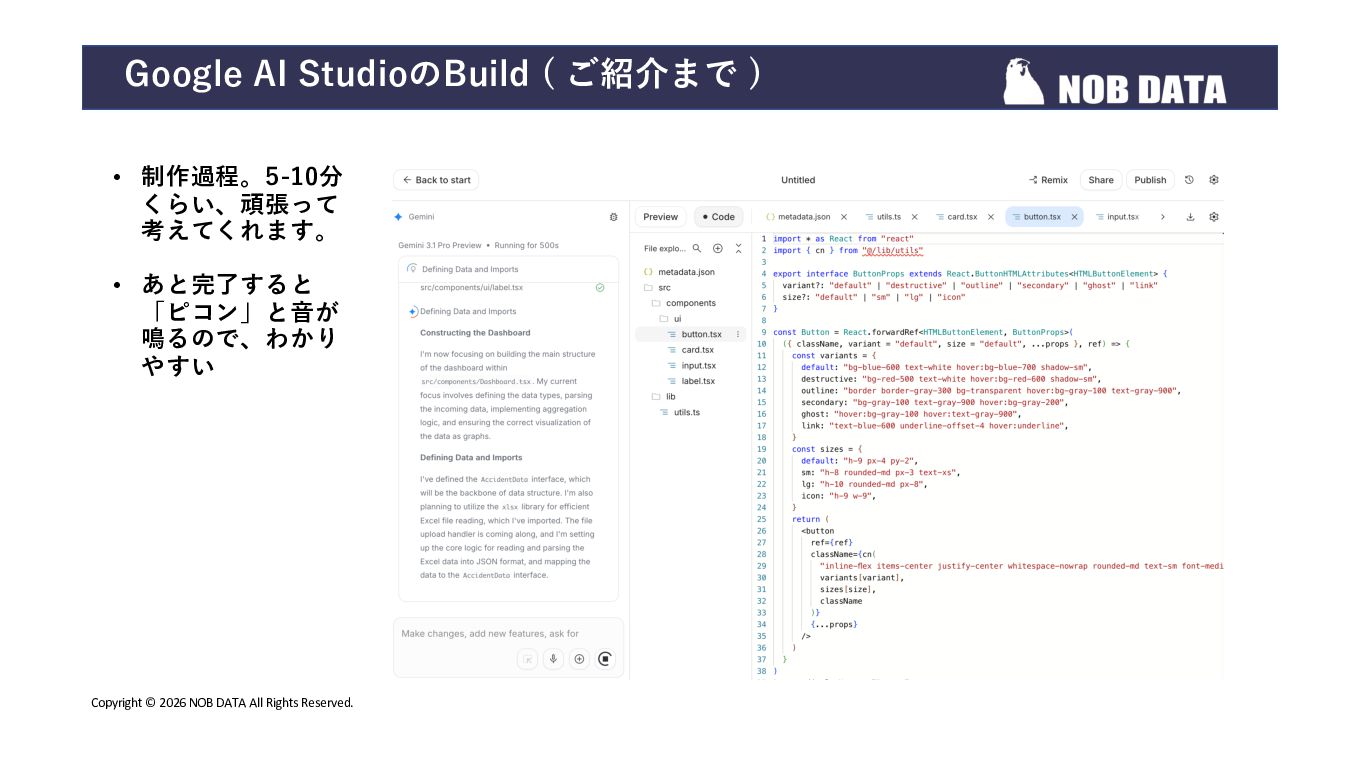Click the select-element arrow icon
This screenshot has height=765, width=1361.
527,659
